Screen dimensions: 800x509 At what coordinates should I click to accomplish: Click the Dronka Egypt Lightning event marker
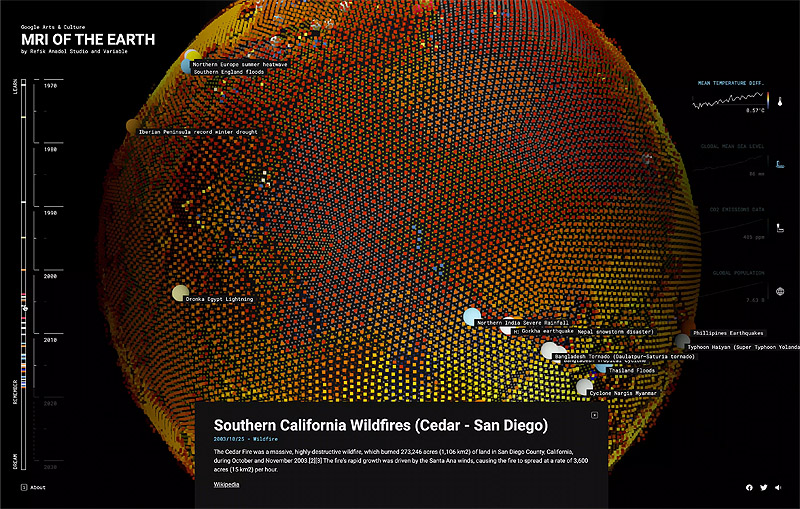pos(180,293)
